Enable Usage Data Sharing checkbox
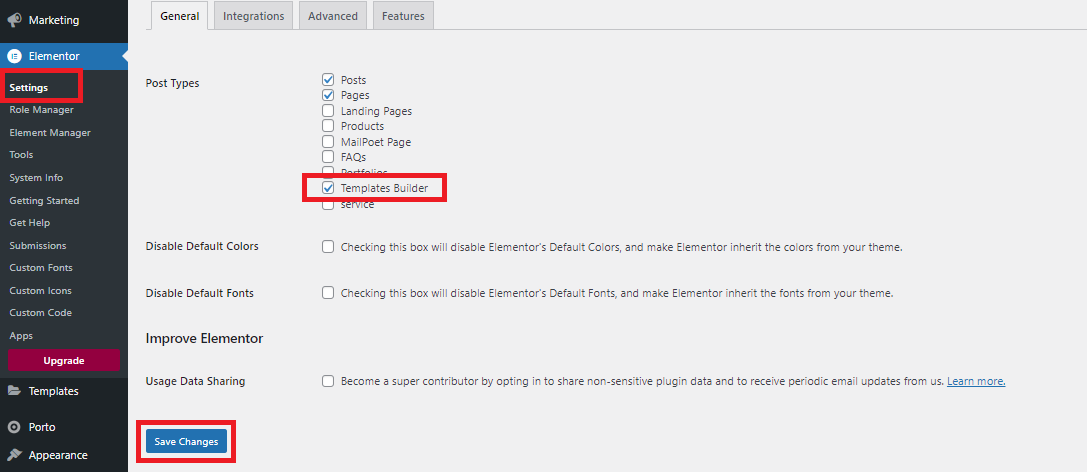1087x472 pixels. [328, 381]
